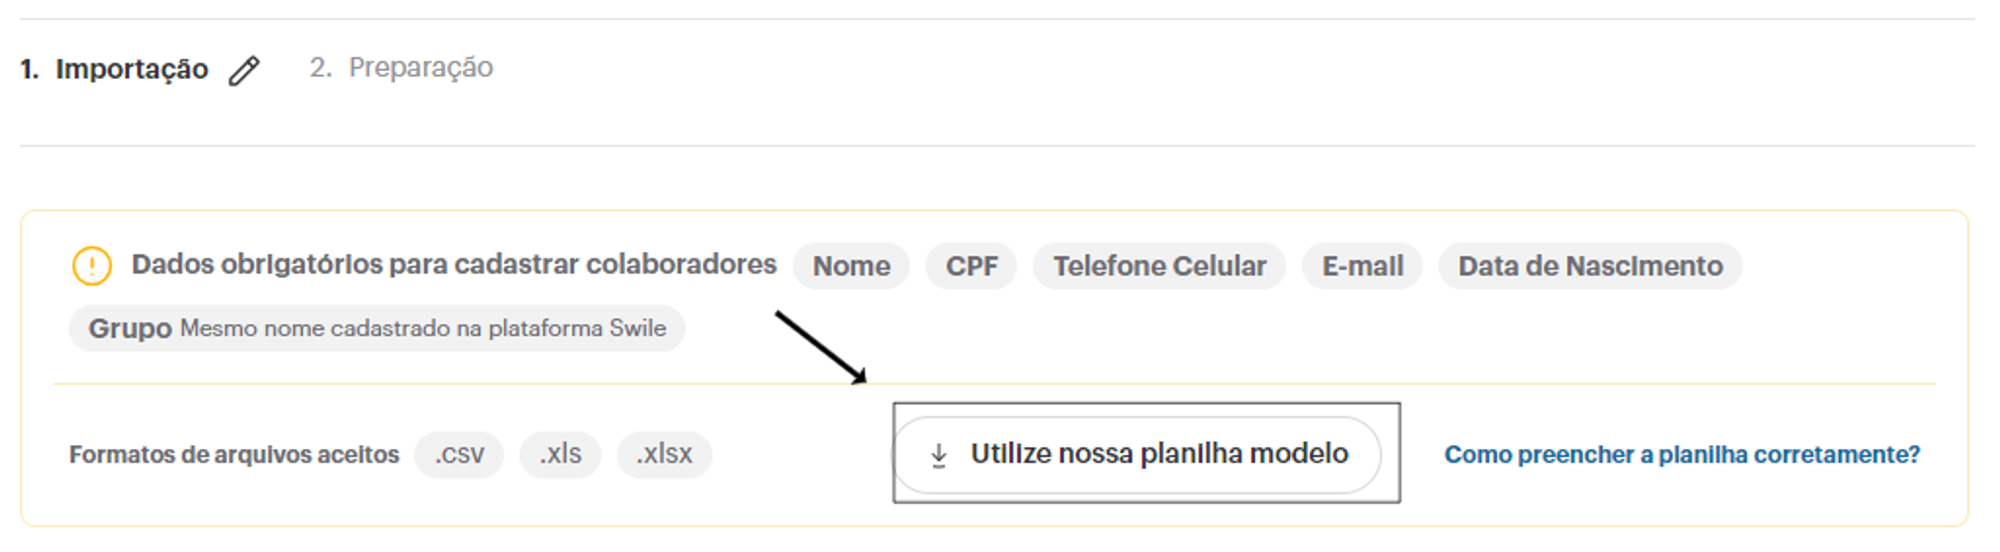Open Como preencher a planilha corretamente link

click(1682, 455)
